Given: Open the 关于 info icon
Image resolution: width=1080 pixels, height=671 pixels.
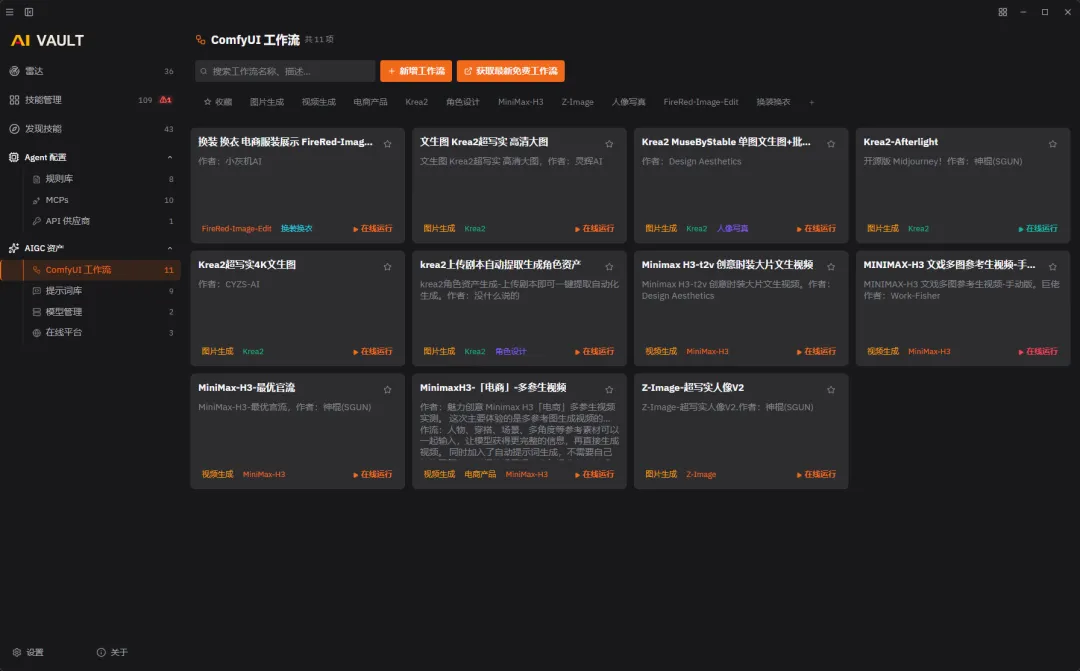Looking at the screenshot, I should (x=101, y=652).
